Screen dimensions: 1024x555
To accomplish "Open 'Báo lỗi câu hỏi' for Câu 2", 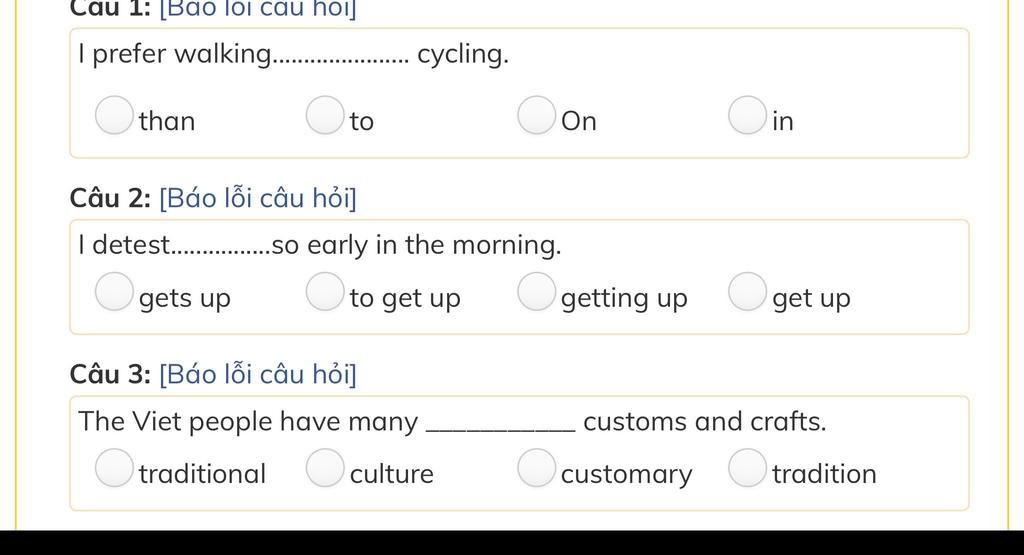I will pos(258,198).
